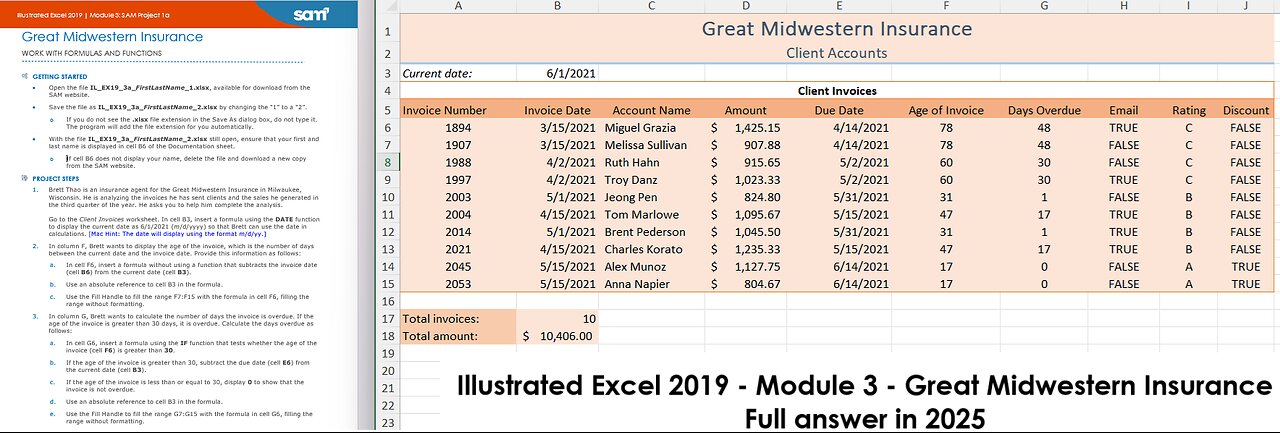Select invoice number 1907 cell
1280x433 pixels.
pyautogui.click(x=458, y=146)
